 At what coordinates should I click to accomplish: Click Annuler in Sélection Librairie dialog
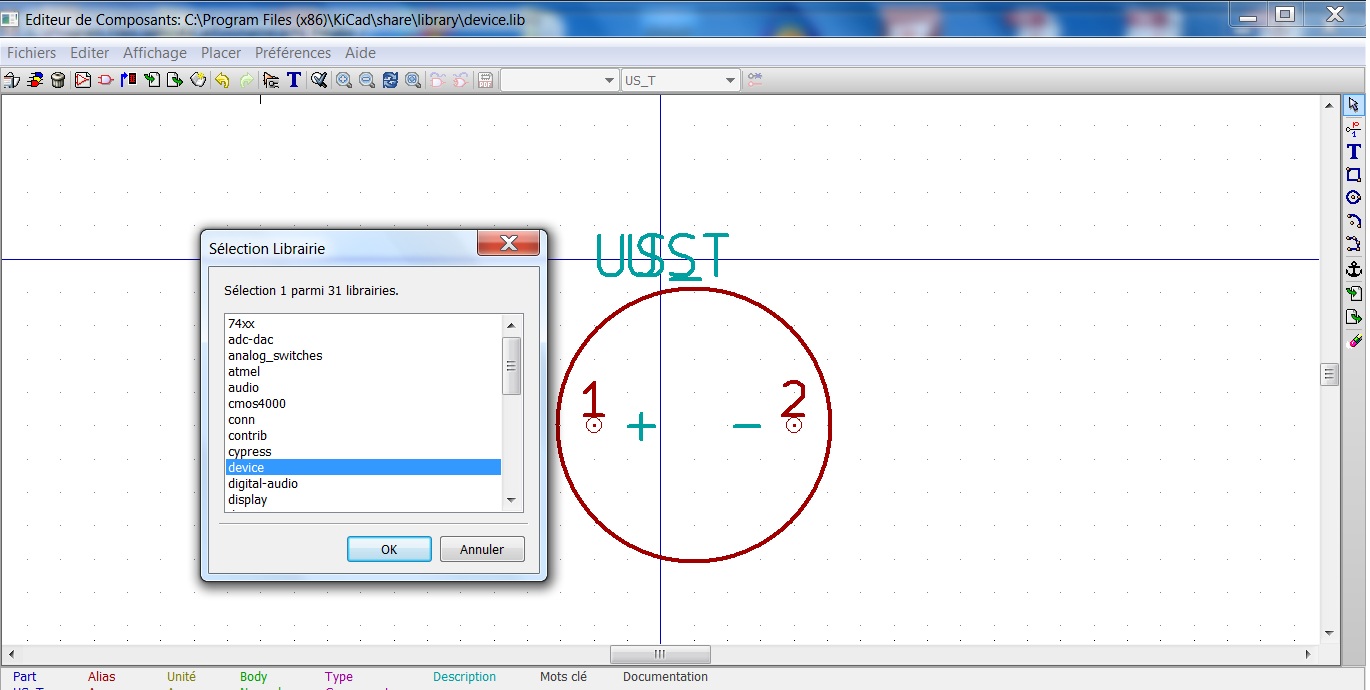click(482, 549)
